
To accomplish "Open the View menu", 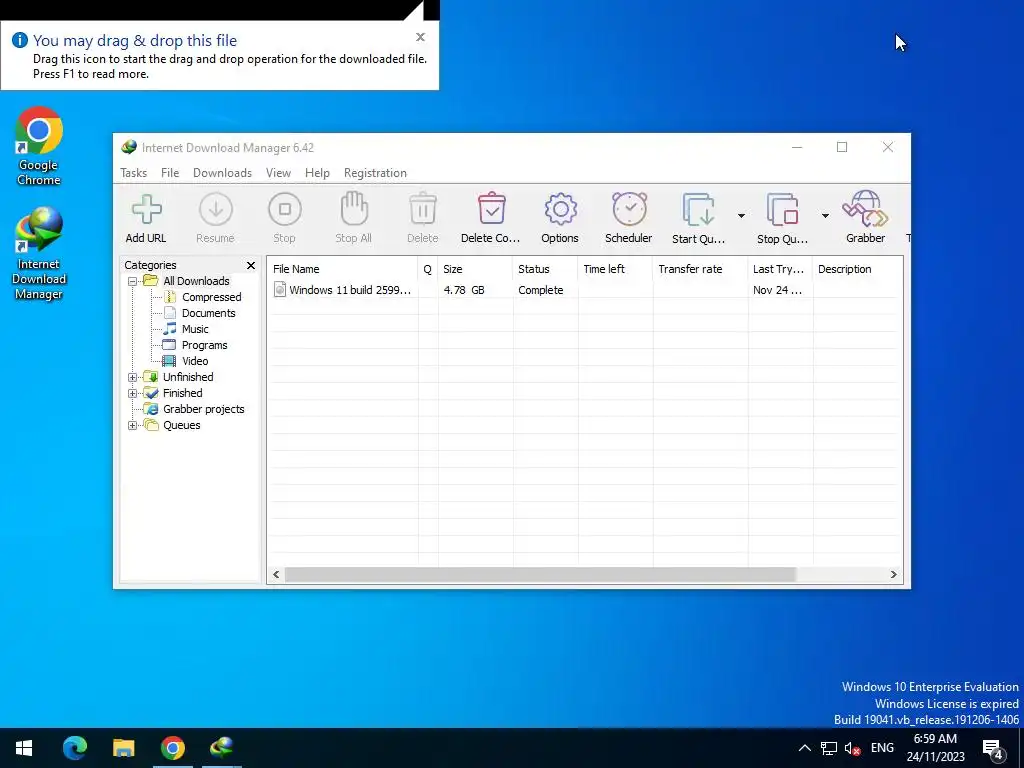I will (278, 173).
